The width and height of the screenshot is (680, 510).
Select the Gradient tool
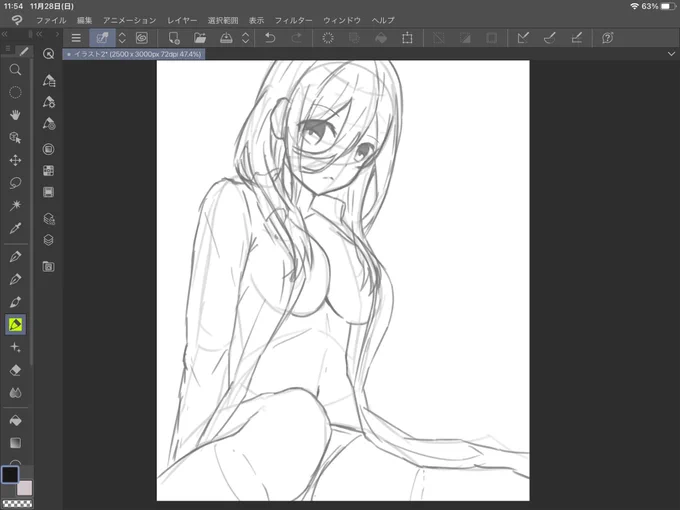(x=15, y=443)
